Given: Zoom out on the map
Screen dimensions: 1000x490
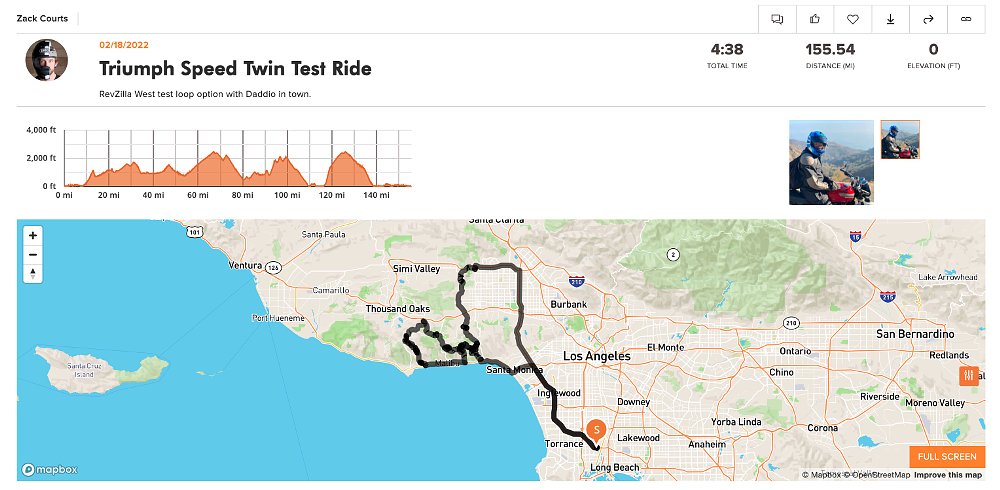Looking at the screenshot, I should [x=33, y=254].
